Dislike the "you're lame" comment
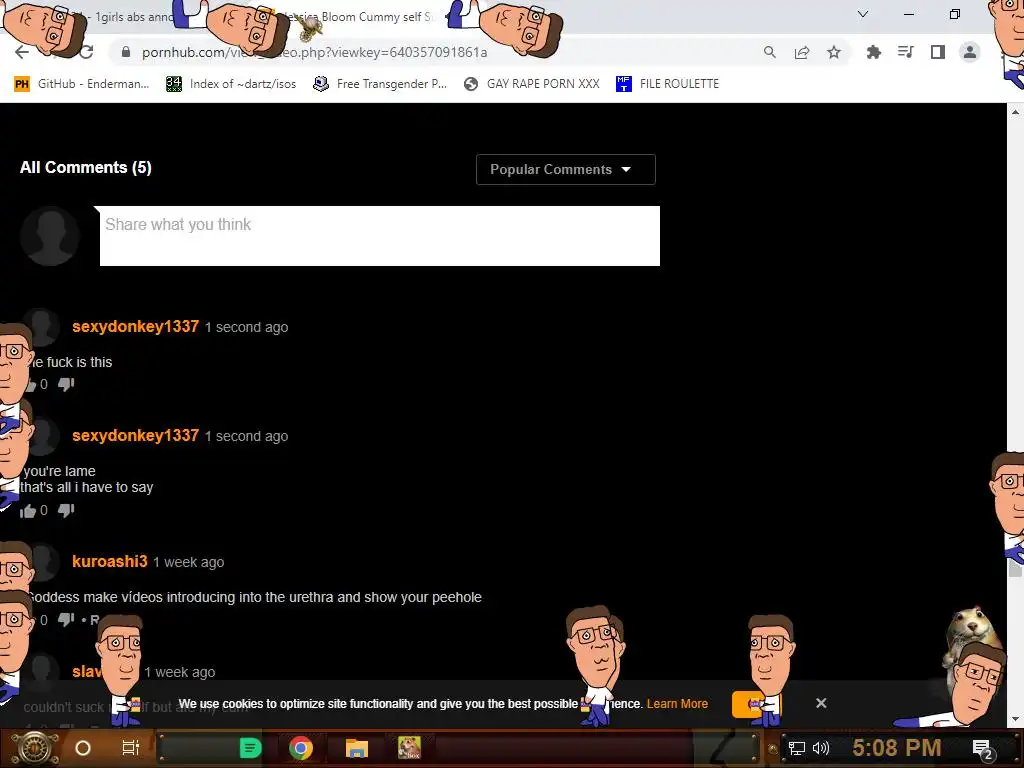Image resolution: width=1024 pixels, height=768 pixels. coord(66,511)
